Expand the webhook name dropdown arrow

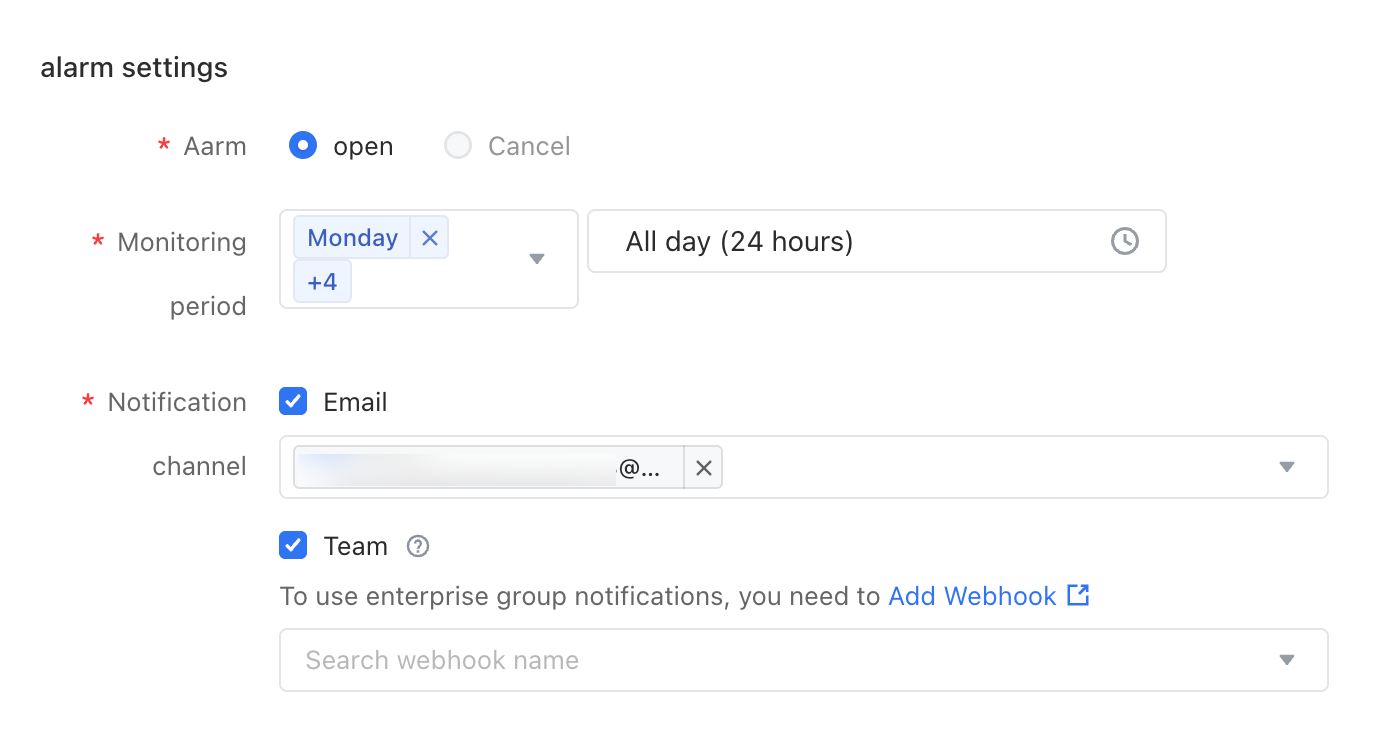pyautogui.click(x=1287, y=660)
